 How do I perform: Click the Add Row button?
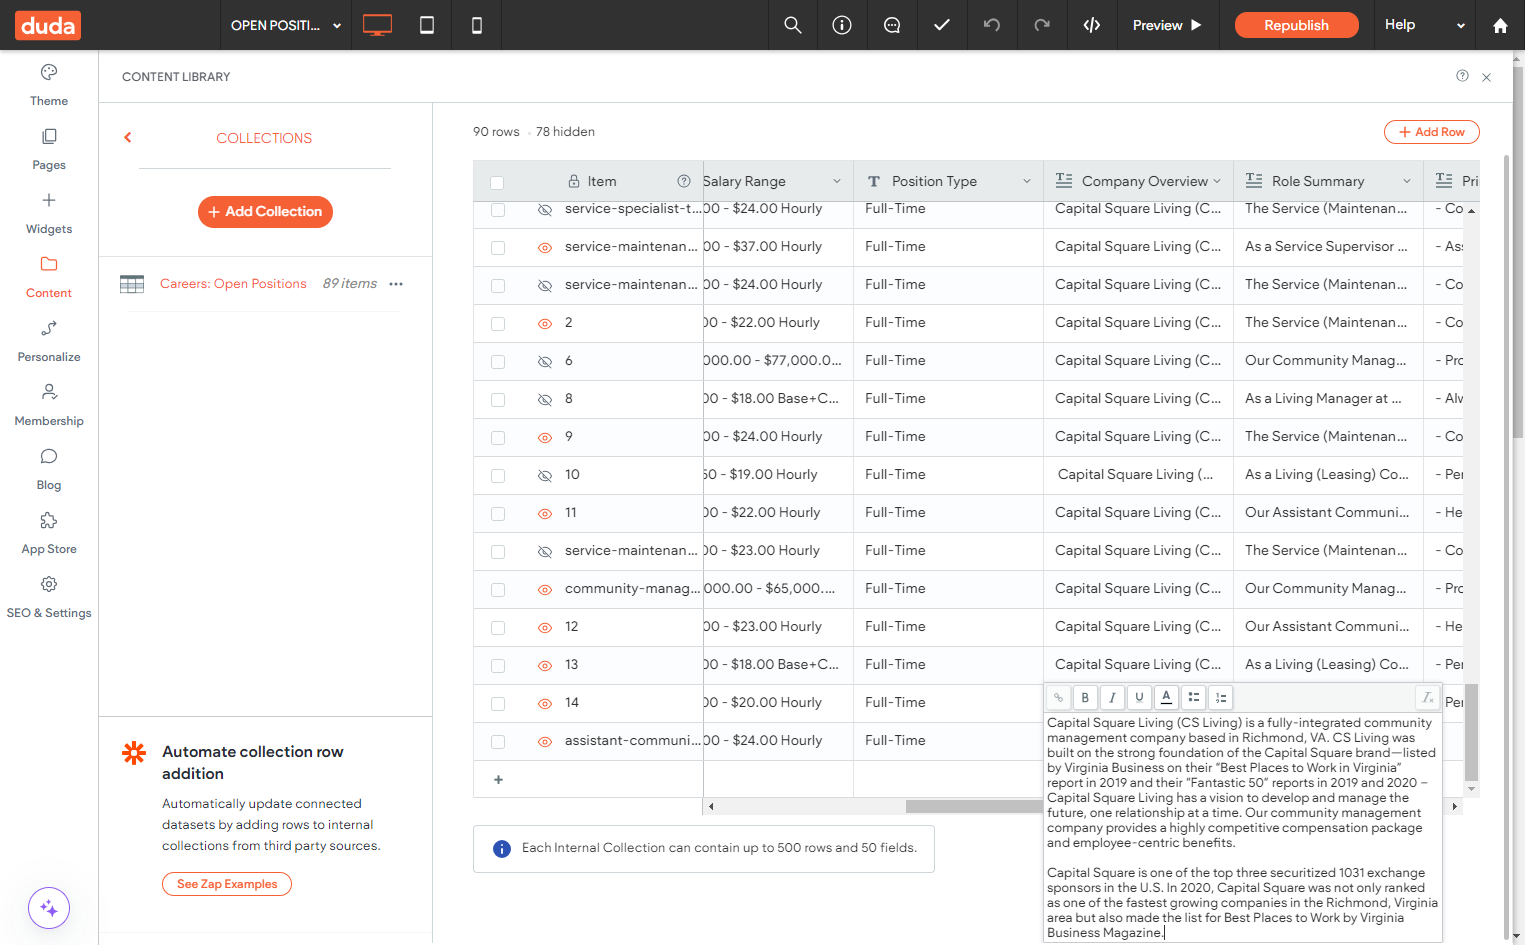pyautogui.click(x=1432, y=132)
